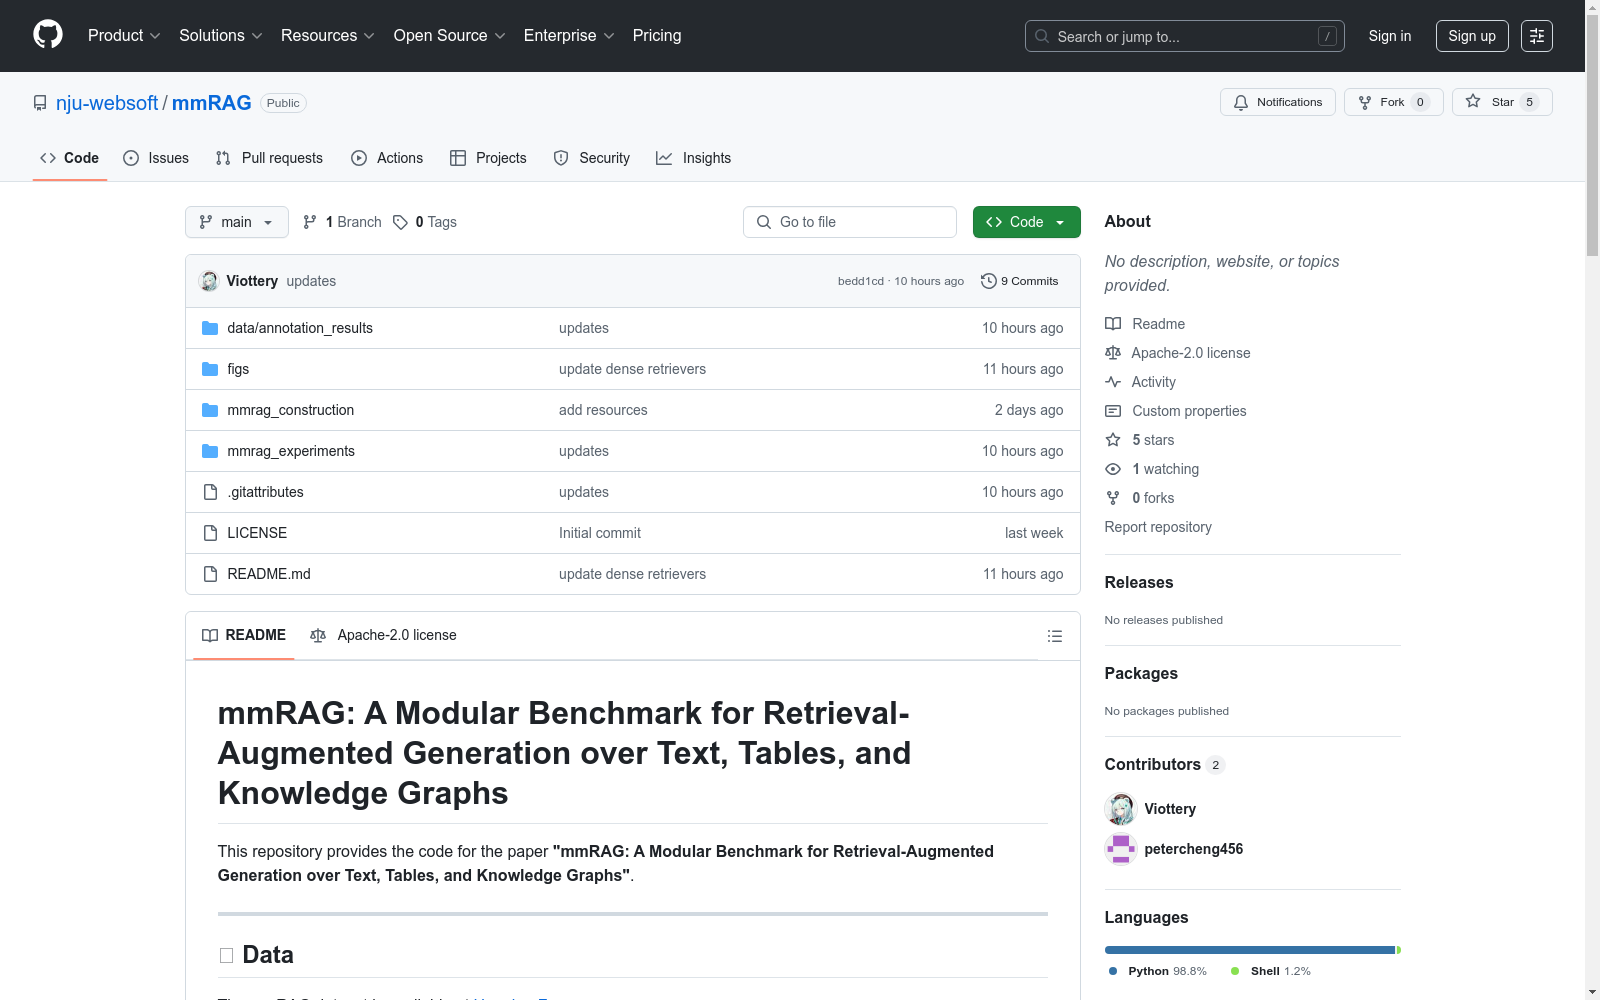Open the mmrag_experiments folder
Image resolution: width=1600 pixels, height=1000 pixels.
pos(291,451)
